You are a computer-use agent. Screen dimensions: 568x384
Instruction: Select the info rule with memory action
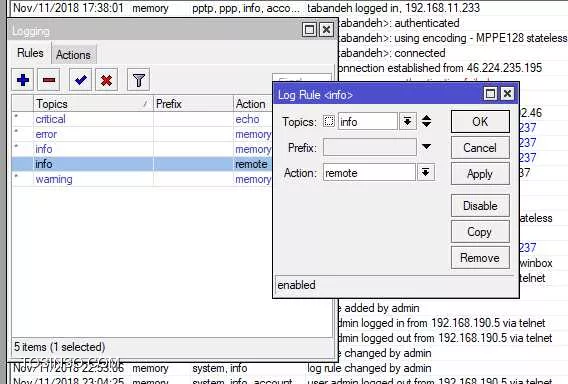coord(142,149)
